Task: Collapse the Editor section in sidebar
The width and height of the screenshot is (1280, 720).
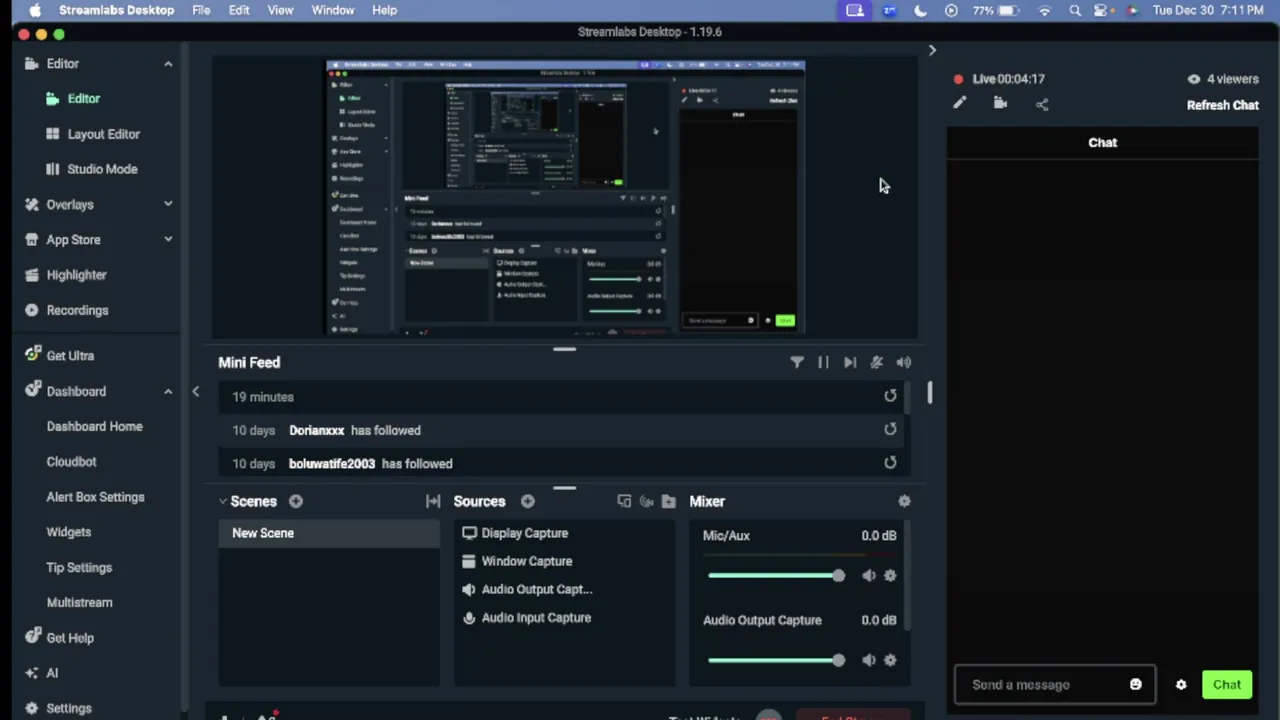Action: pos(168,64)
